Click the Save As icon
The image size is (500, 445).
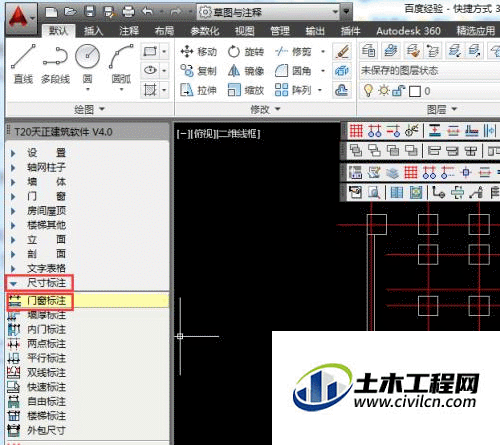[109, 12]
